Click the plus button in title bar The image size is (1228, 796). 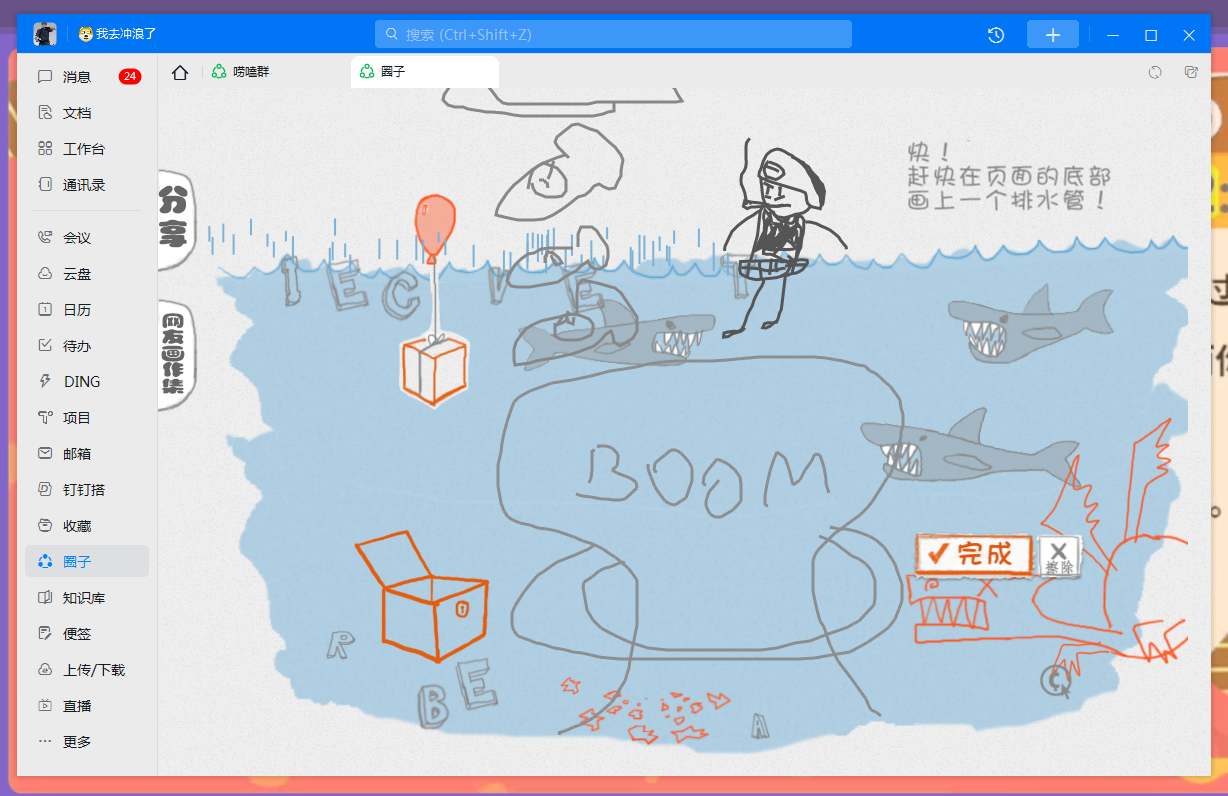pyautogui.click(x=1053, y=35)
